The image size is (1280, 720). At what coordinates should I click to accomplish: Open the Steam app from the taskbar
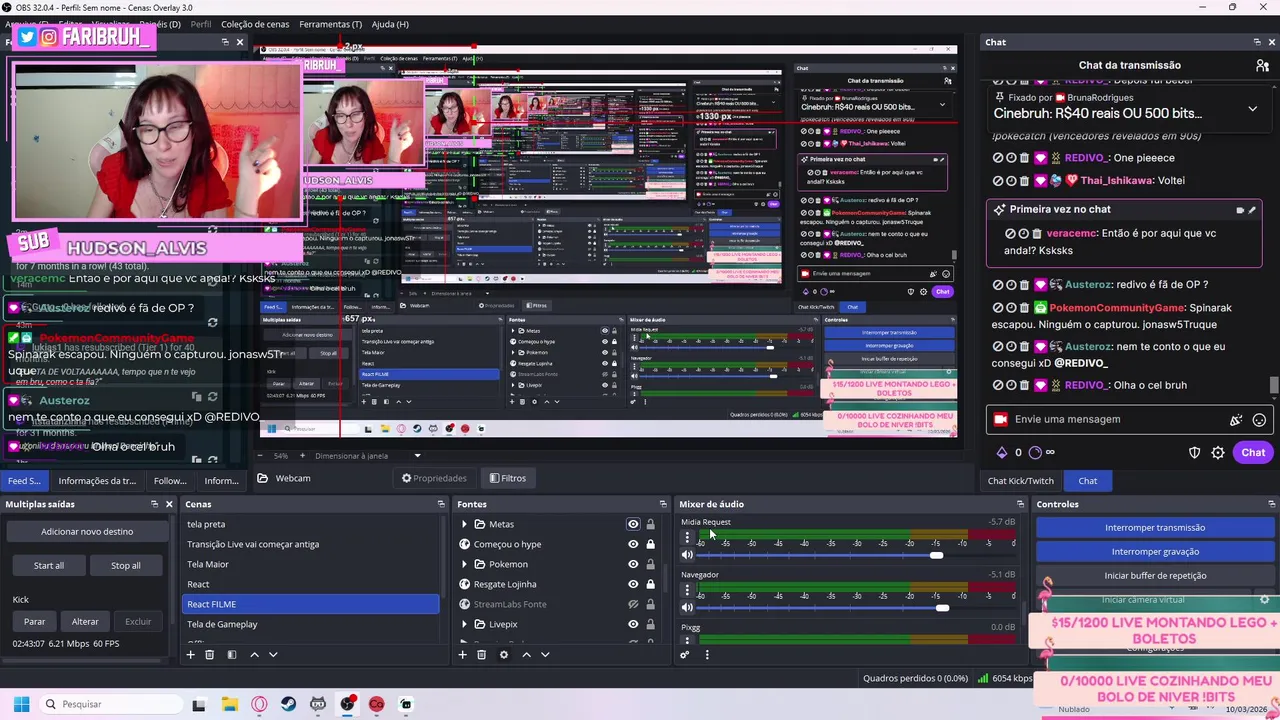click(x=288, y=704)
